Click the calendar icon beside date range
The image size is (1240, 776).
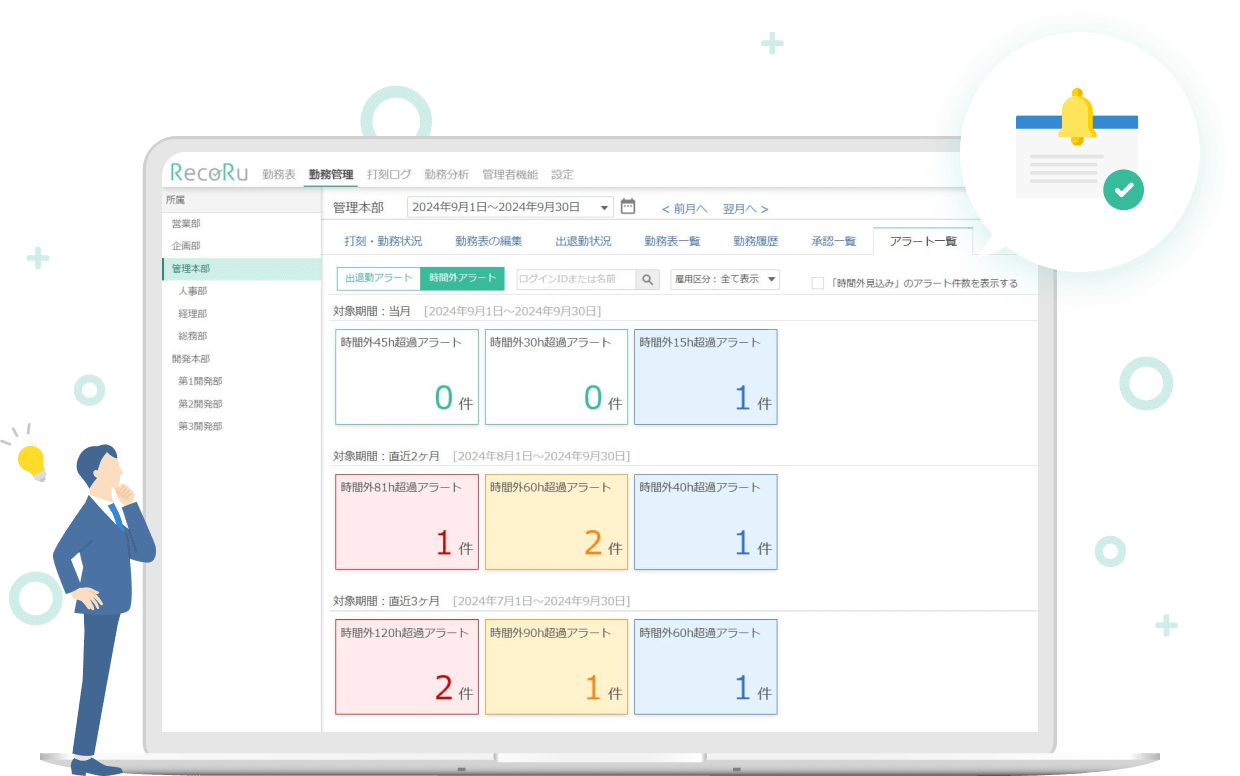[628, 207]
